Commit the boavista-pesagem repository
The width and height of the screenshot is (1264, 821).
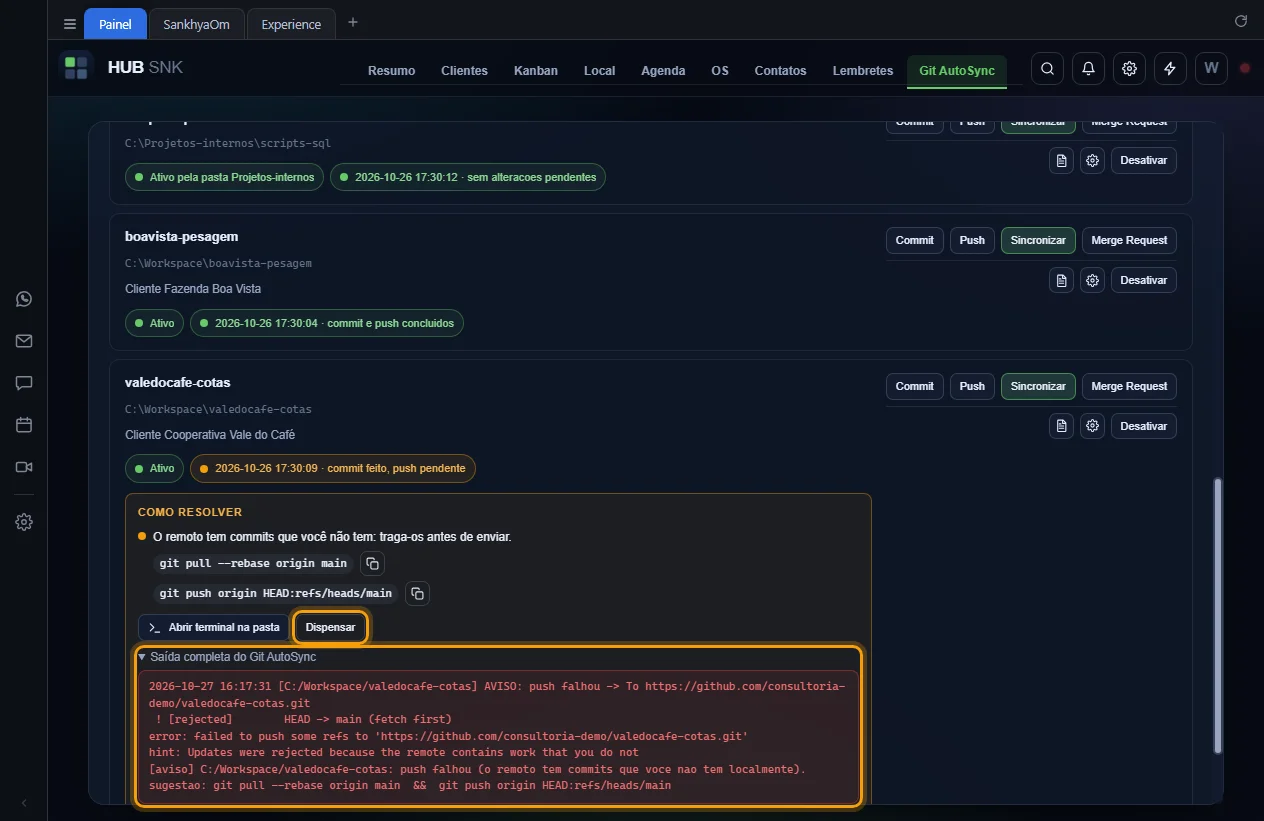coord(914,240)
